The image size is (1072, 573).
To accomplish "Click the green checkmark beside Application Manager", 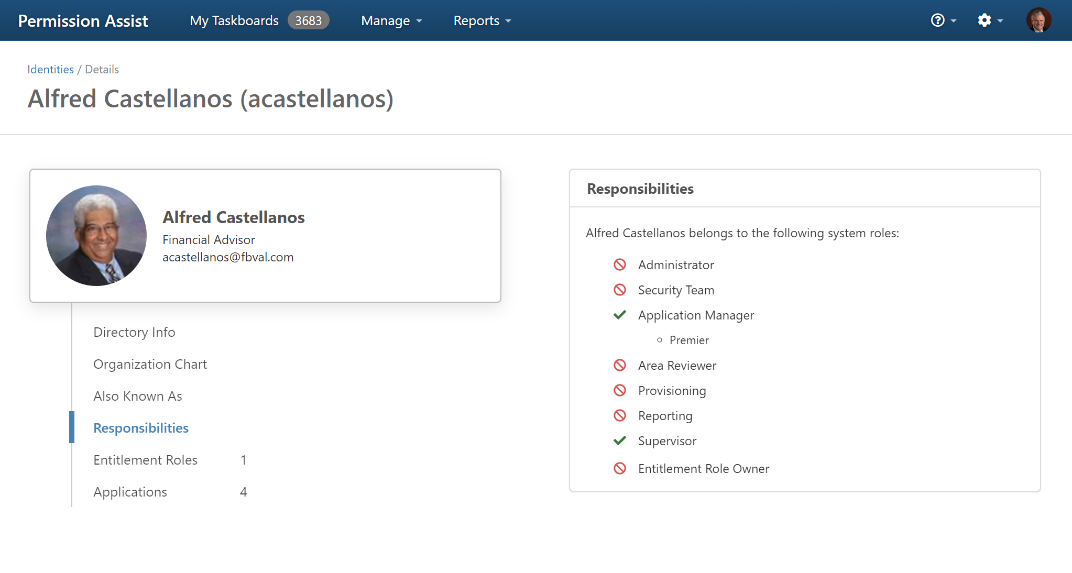I will [620, 315].
